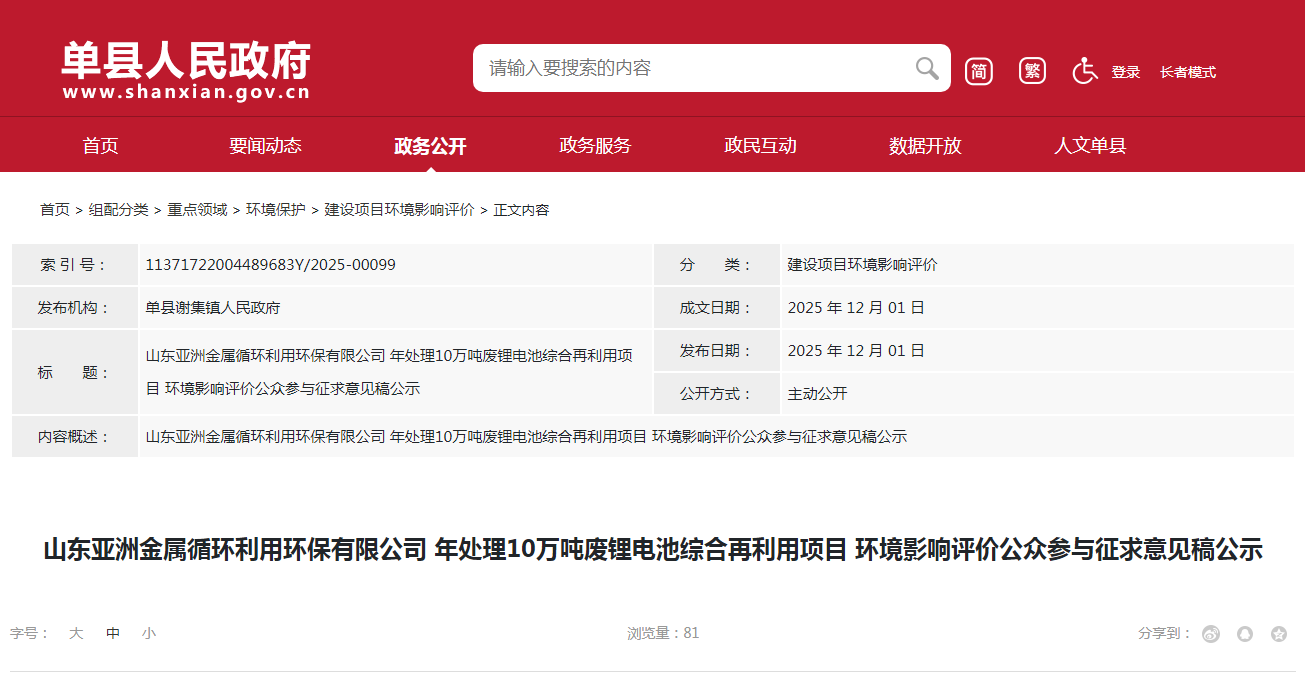Share article to QZone star icon

tap(1278, 634)
